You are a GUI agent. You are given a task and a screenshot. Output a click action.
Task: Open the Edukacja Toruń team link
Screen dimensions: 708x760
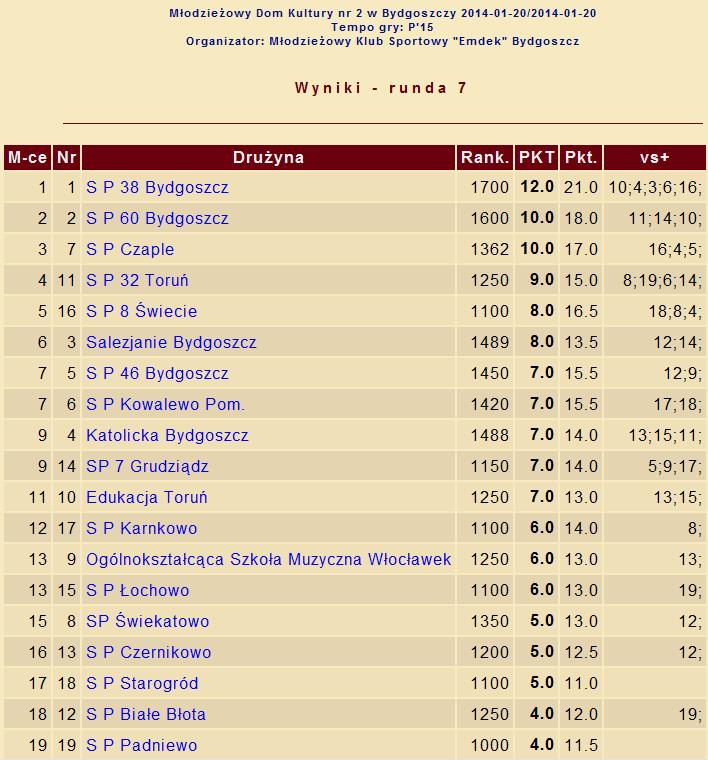147,497
